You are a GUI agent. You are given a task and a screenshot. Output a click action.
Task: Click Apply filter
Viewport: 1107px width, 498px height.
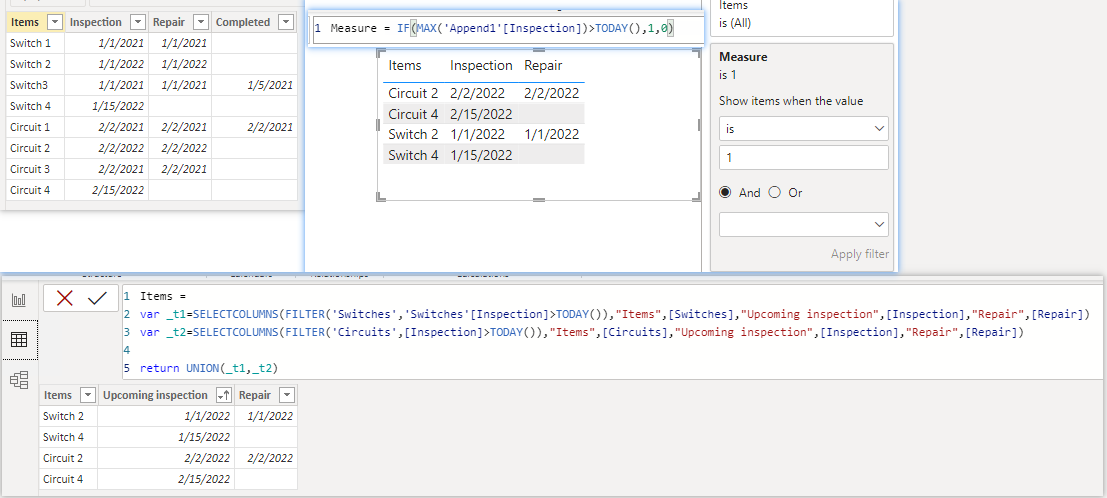(860, 254)
